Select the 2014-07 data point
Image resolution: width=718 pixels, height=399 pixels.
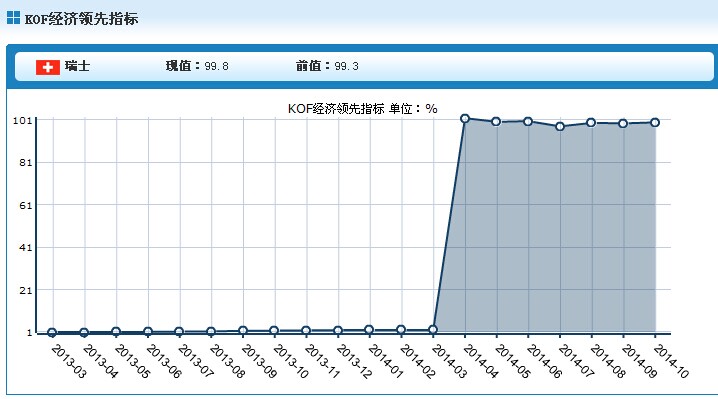(560, 126)
